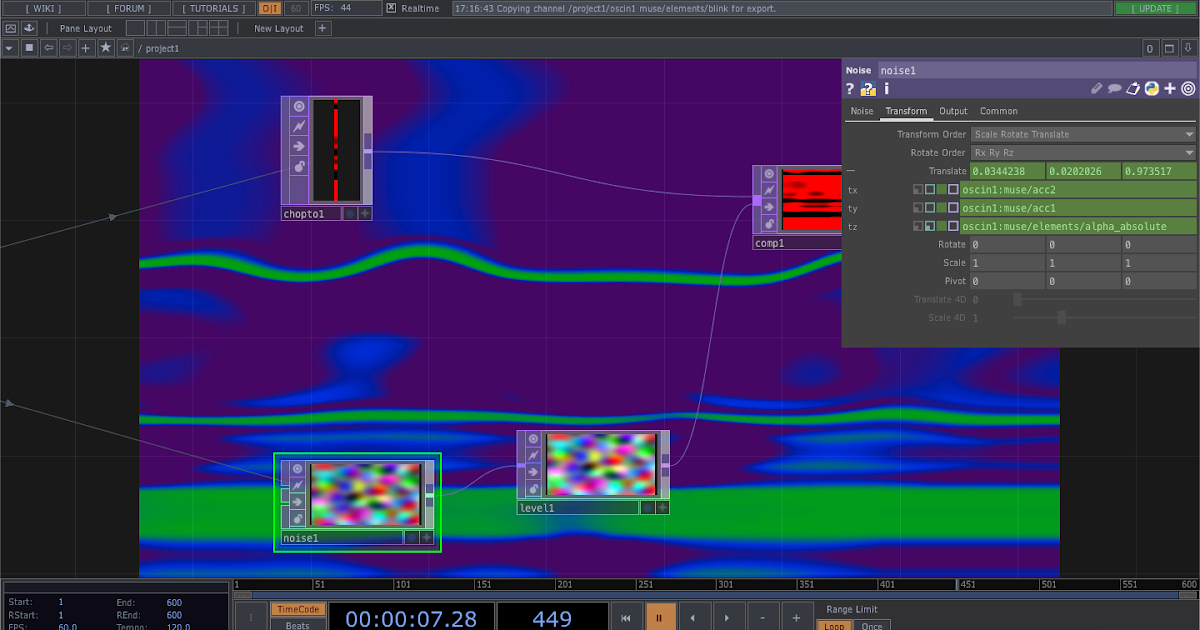The image size is (1200, 630).
Task: Adjust the Scale 4D slider
Action: [x=1064, y=318]
